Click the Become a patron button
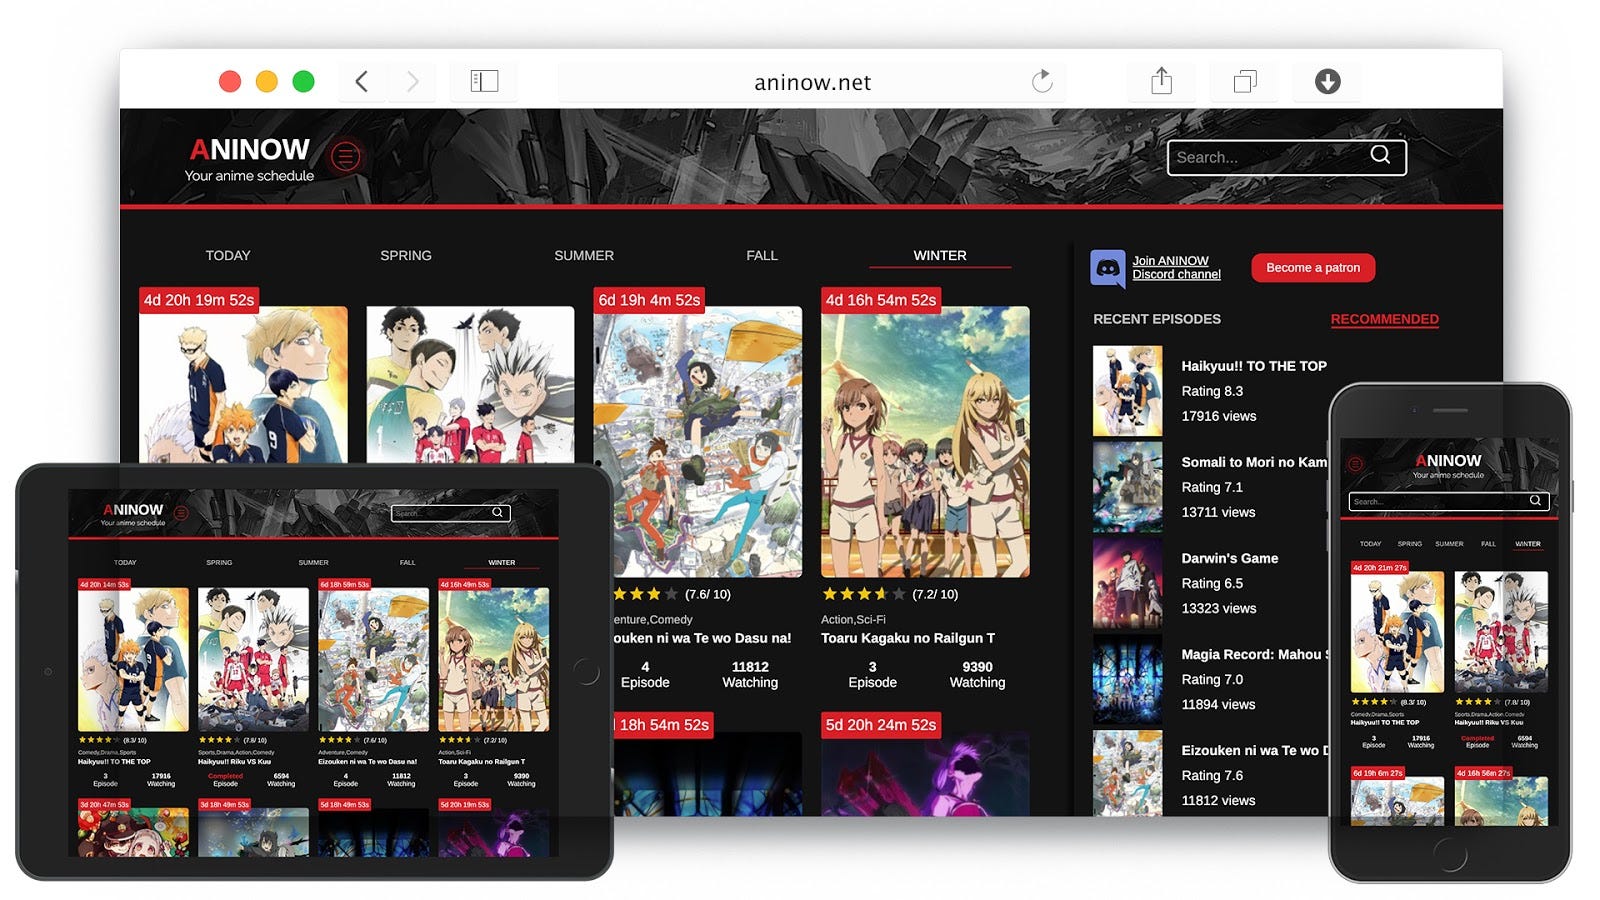Image resolution: width=1600 pixels, height=900 pixels. [1313, 268]
